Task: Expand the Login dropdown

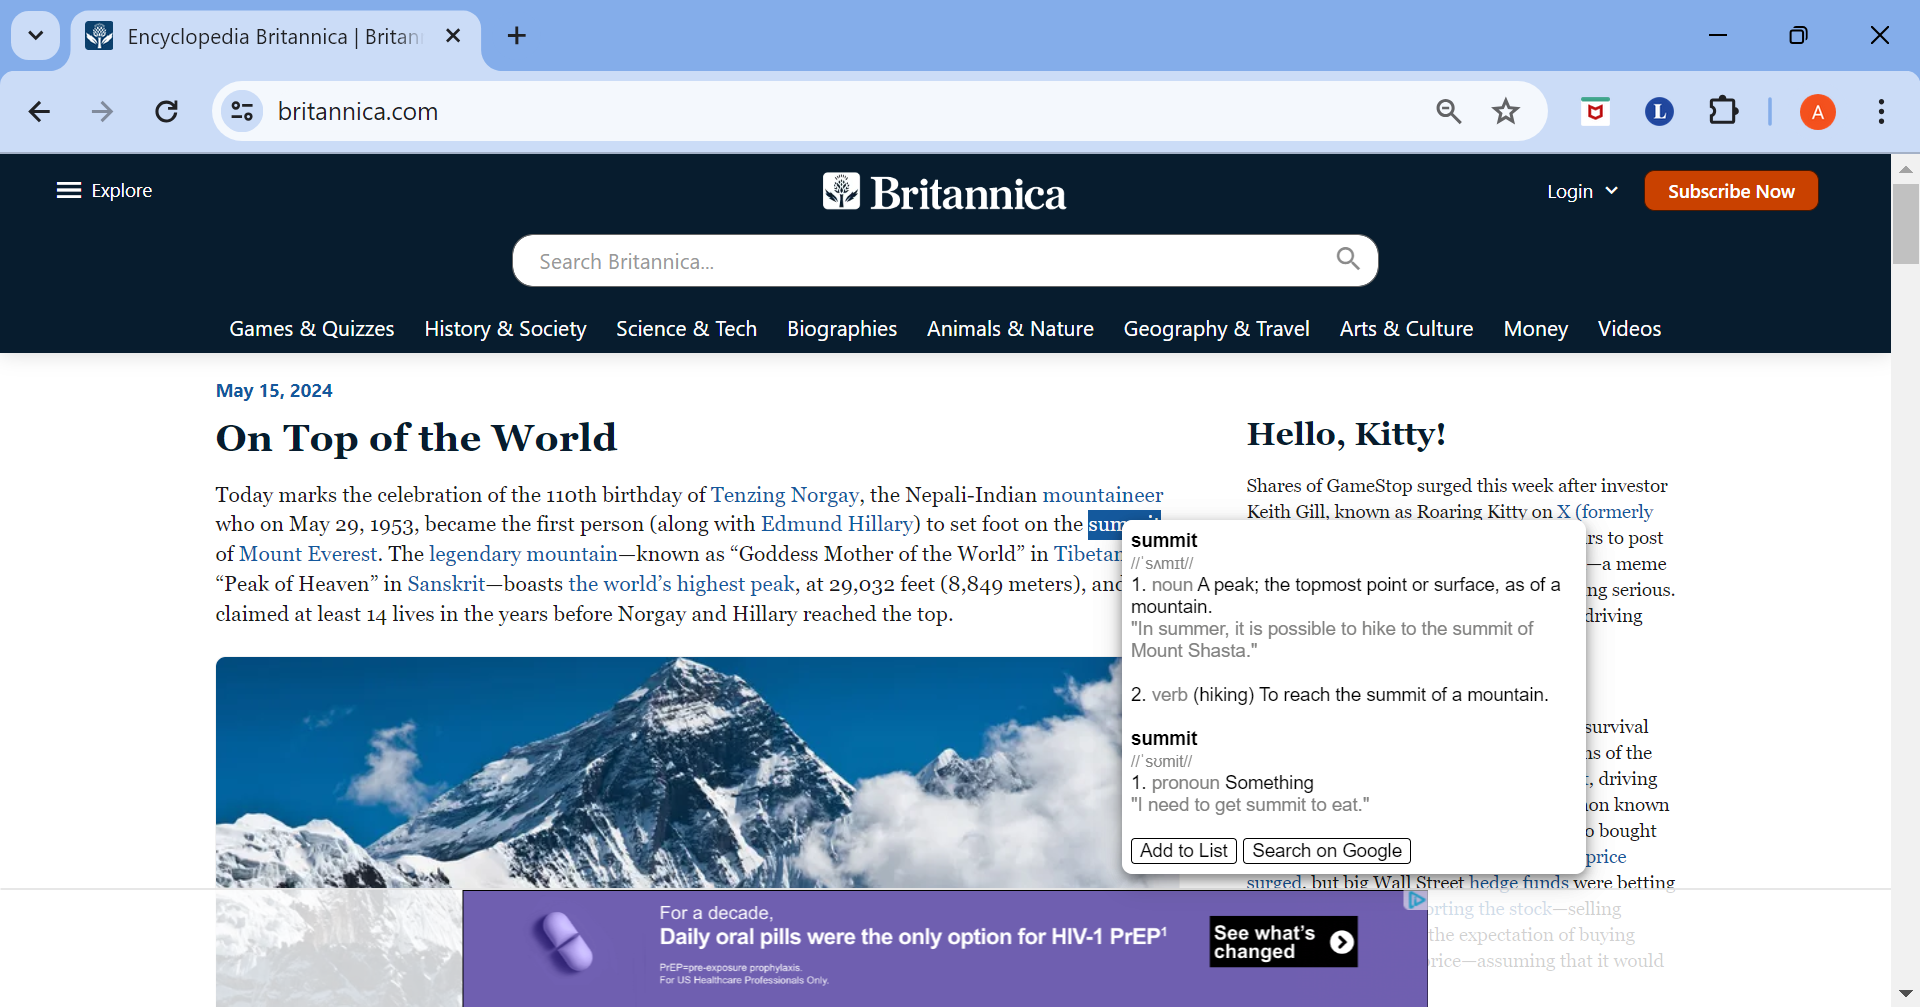Action: 1582,191
